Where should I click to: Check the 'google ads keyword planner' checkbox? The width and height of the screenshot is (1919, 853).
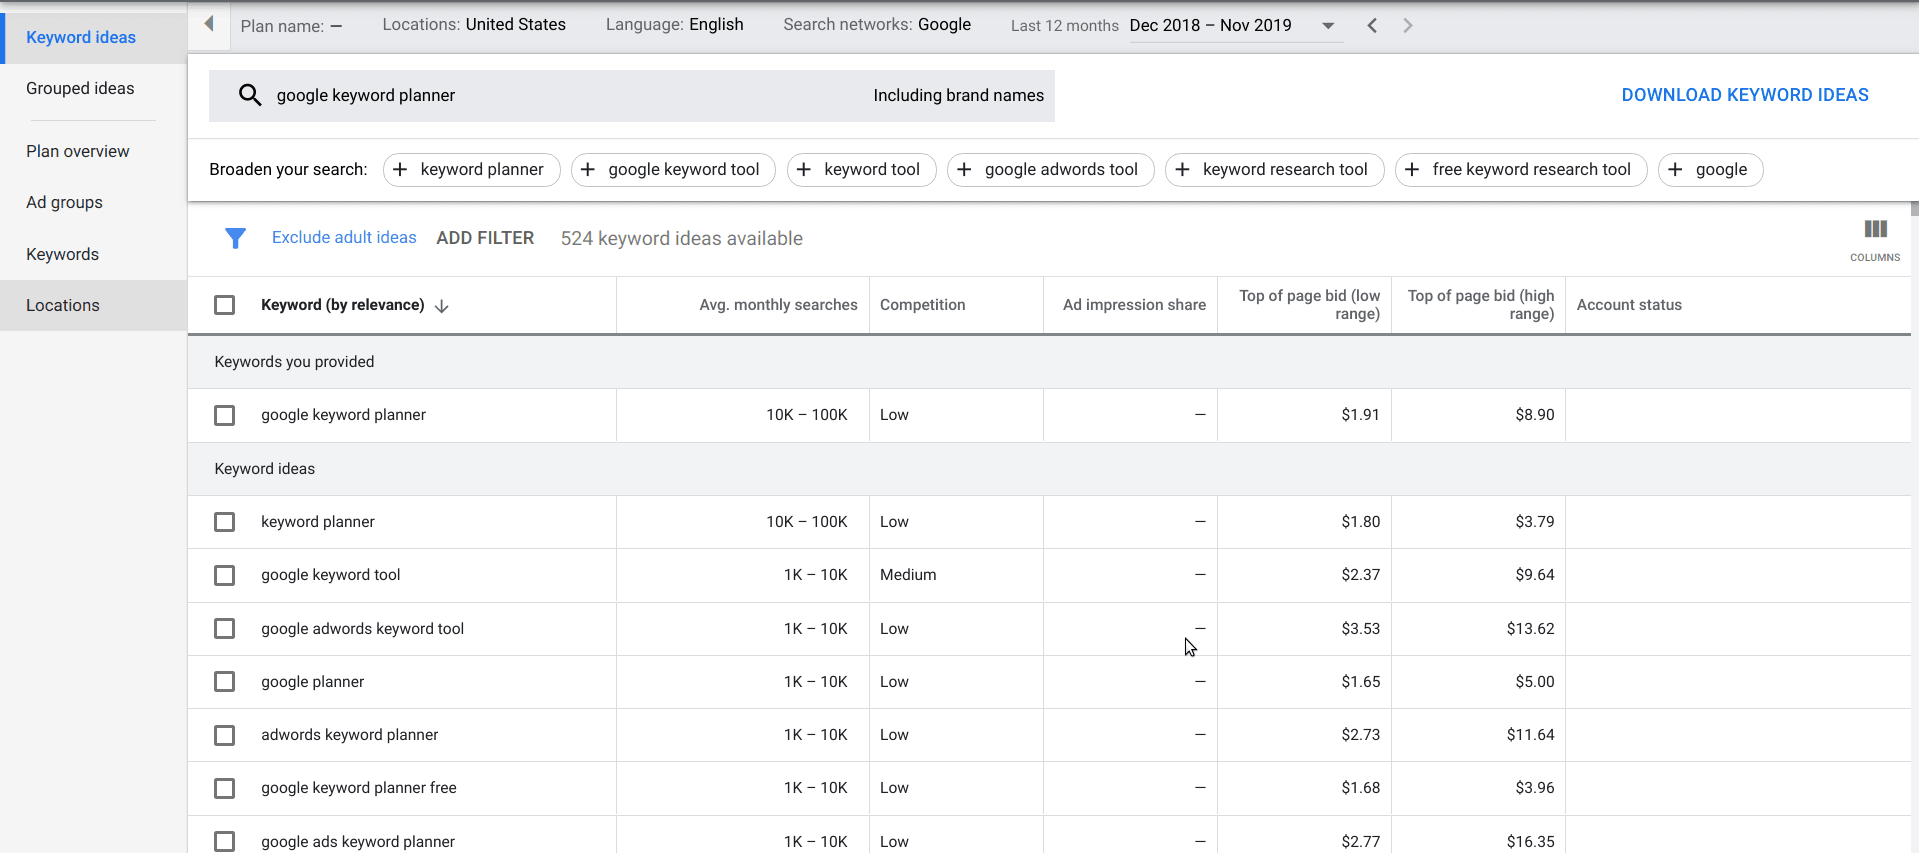pos(225,841)
